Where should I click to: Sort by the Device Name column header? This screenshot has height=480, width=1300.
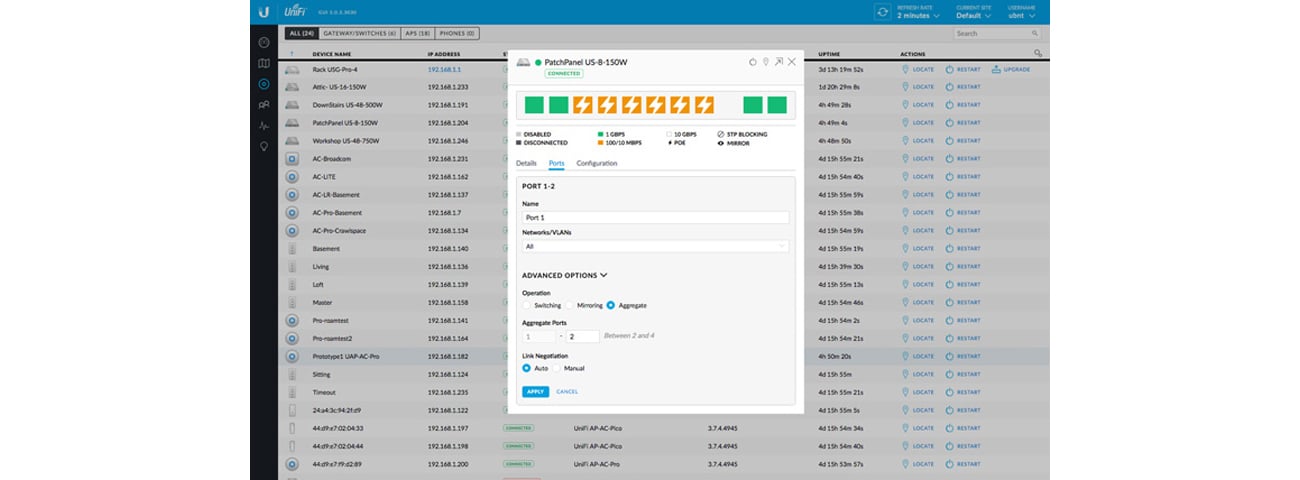click(332, 54)
